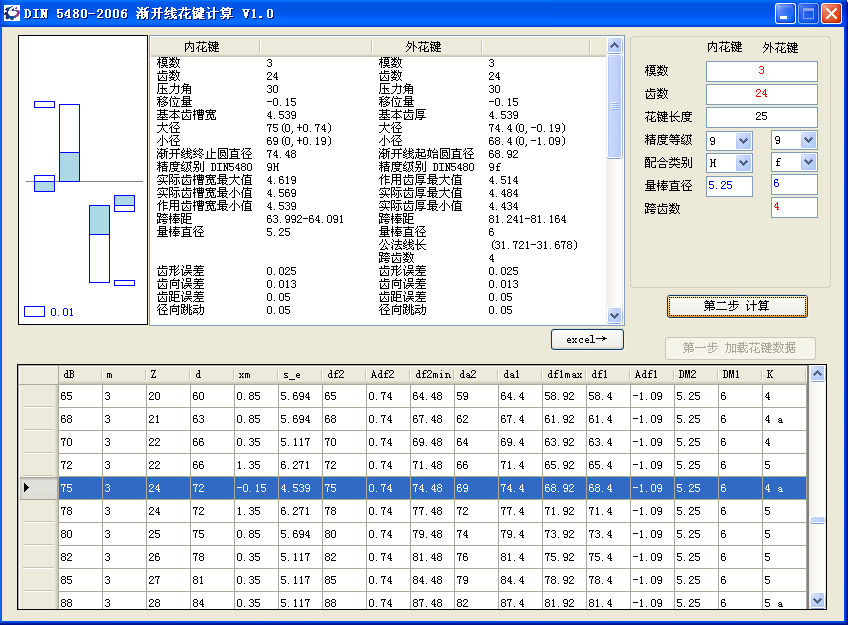Click cell 70 in the dB column

coord(80,442)
